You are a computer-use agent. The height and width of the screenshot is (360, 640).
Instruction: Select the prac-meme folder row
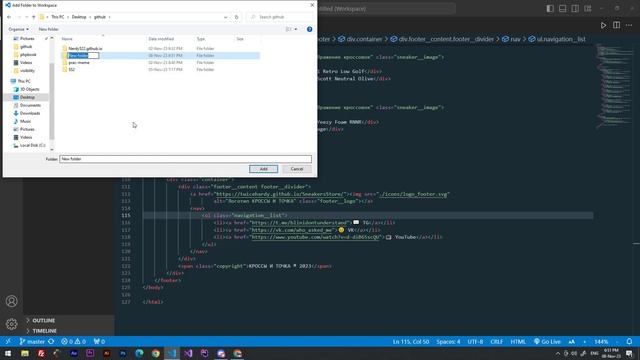click(160, 62)
